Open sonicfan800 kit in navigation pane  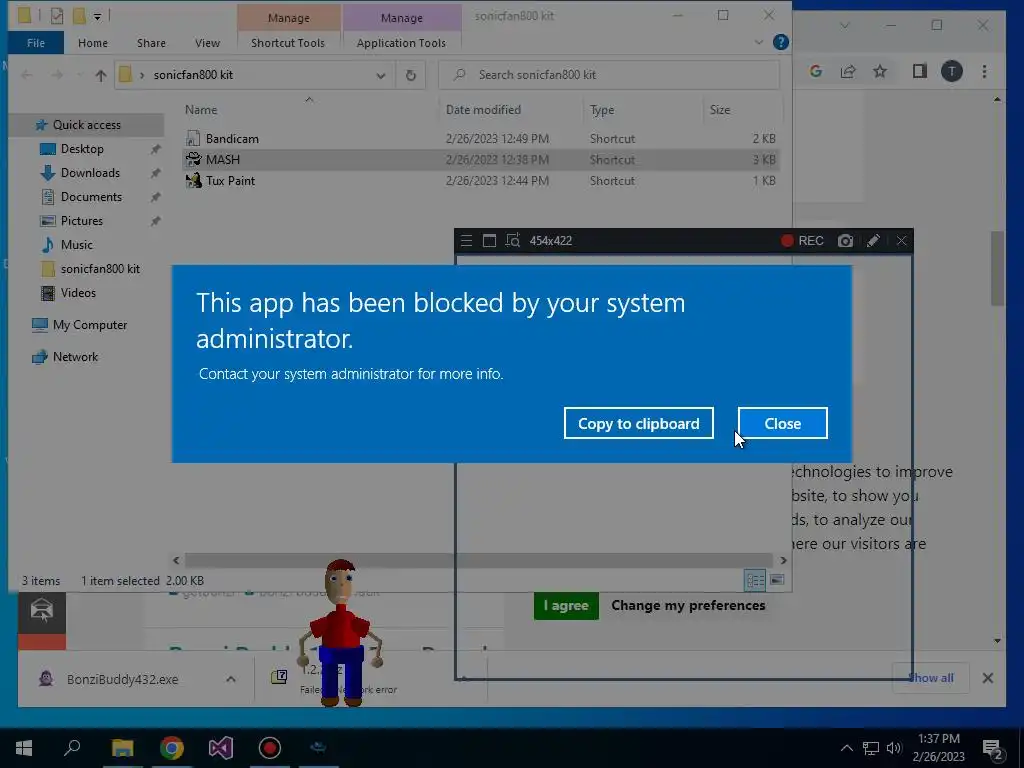[x=100, y=269]
